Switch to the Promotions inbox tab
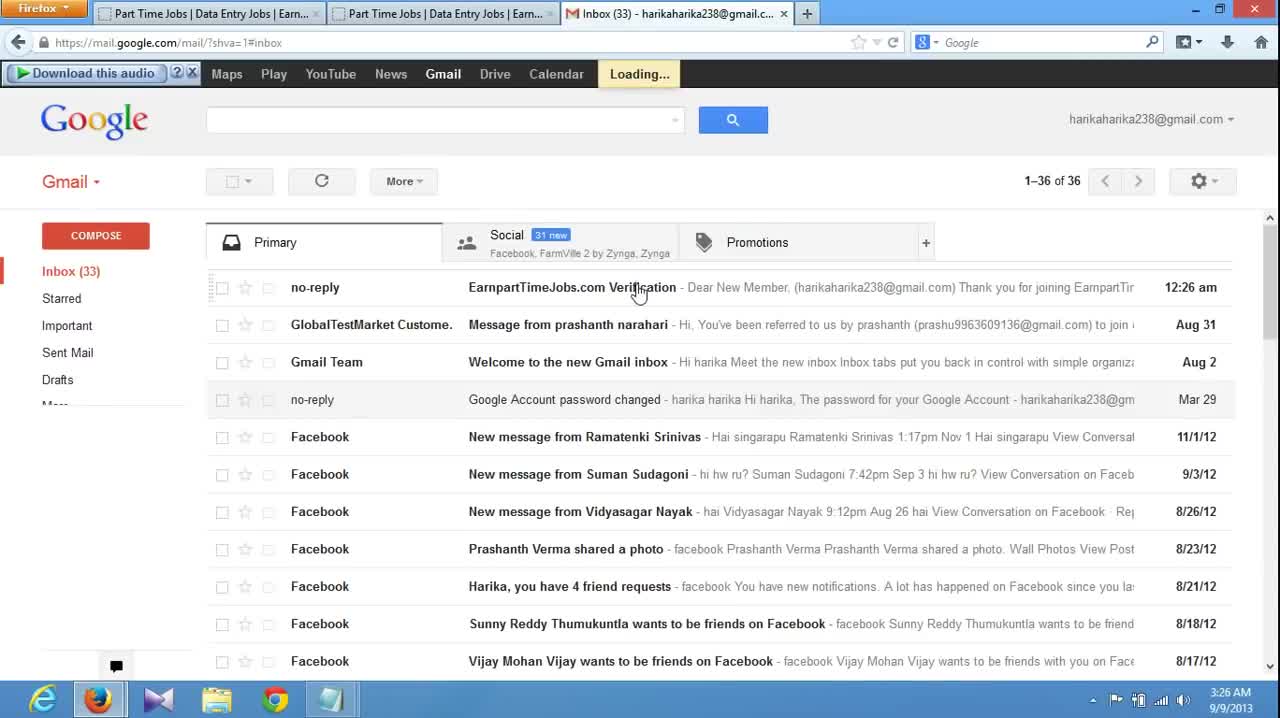Image resolution: width=1280 pixels, height=718 pixels. point(798,243)
